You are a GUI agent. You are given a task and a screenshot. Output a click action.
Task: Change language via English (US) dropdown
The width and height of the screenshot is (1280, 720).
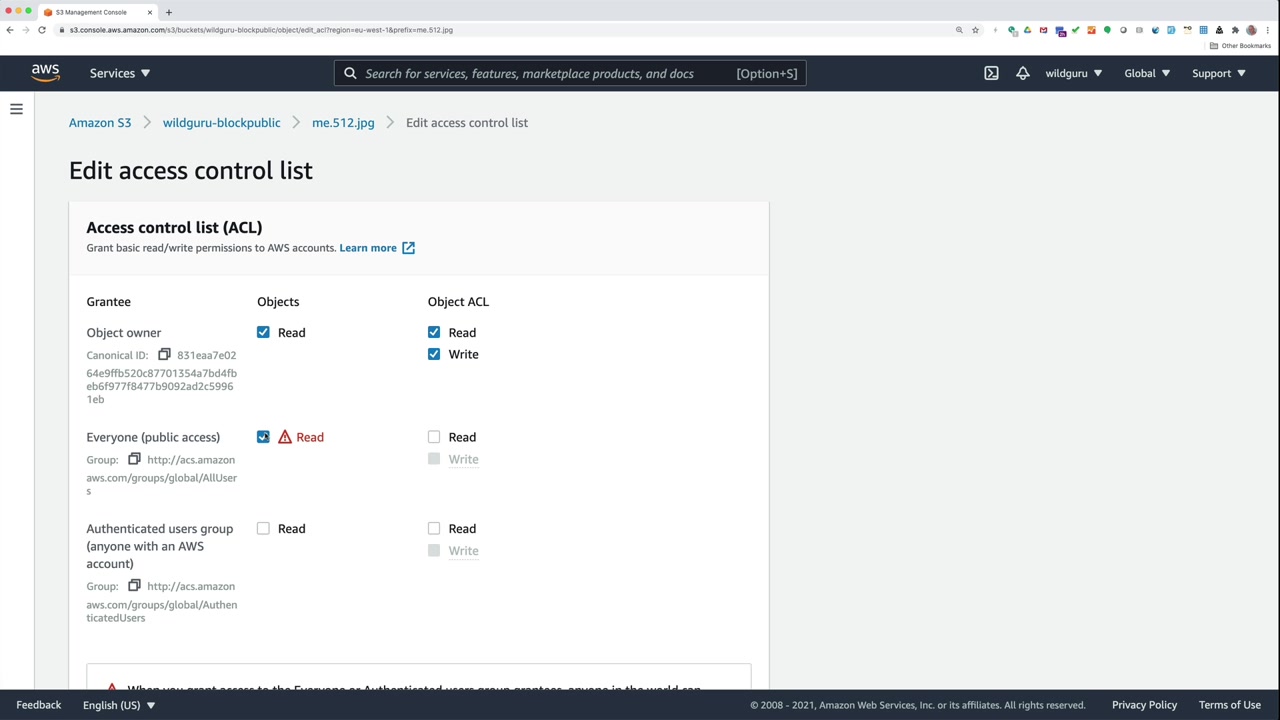(119, 705)
